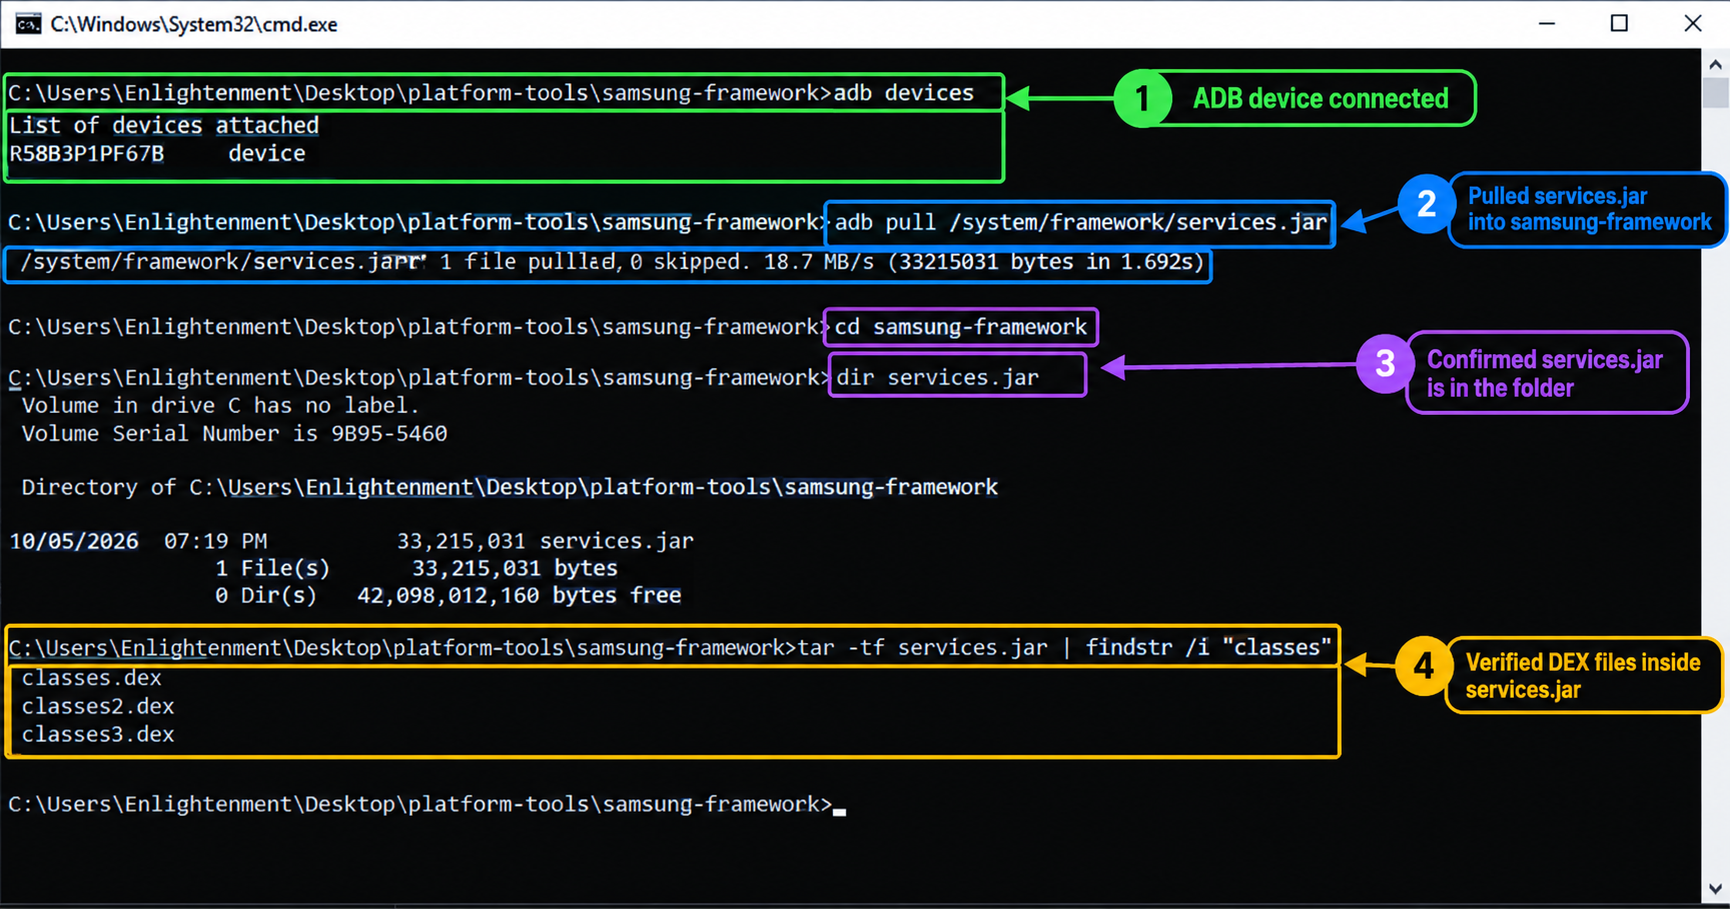Screen dimensions: 1730x909
Task: Click the "1 File(s) 33,215,031 bytes" line
Action: [x=416, y=568]
